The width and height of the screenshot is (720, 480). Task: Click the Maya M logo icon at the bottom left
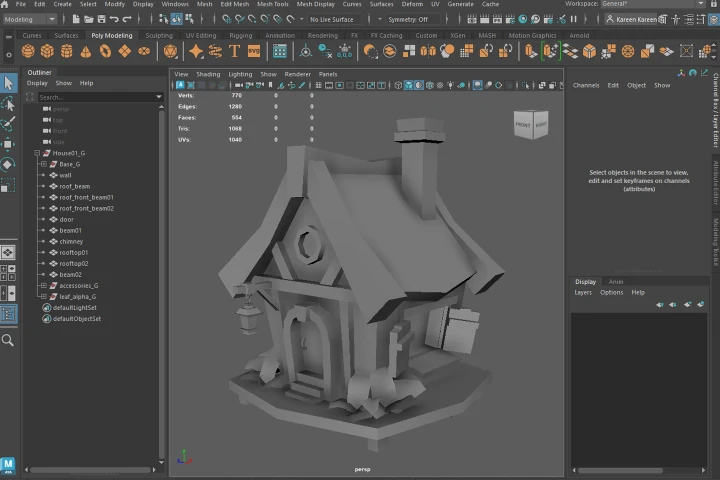point(8,465)
